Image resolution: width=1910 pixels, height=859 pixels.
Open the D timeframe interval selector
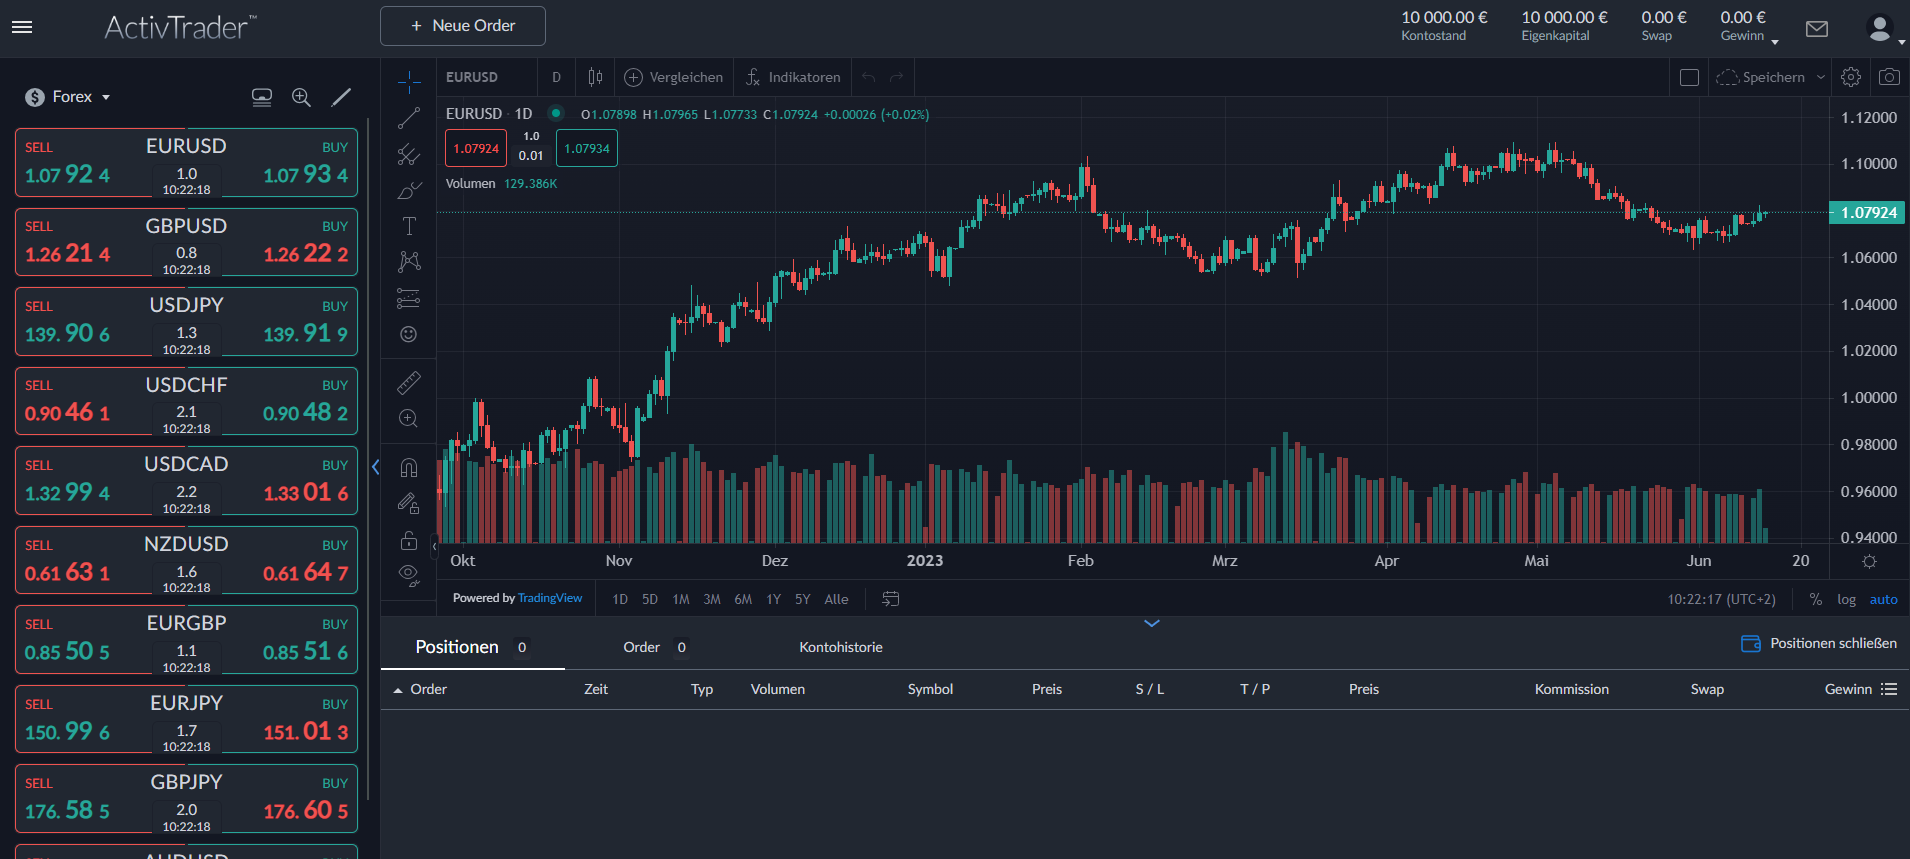click(x=557, y=77)
